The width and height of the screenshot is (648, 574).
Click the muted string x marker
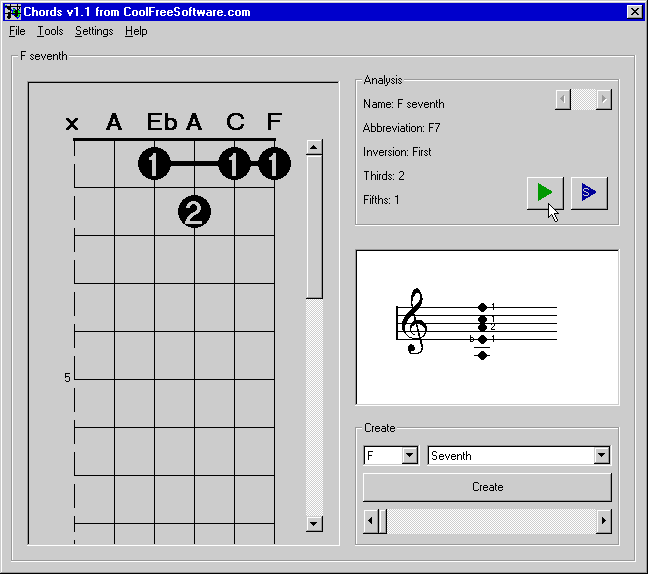point(72,123)
